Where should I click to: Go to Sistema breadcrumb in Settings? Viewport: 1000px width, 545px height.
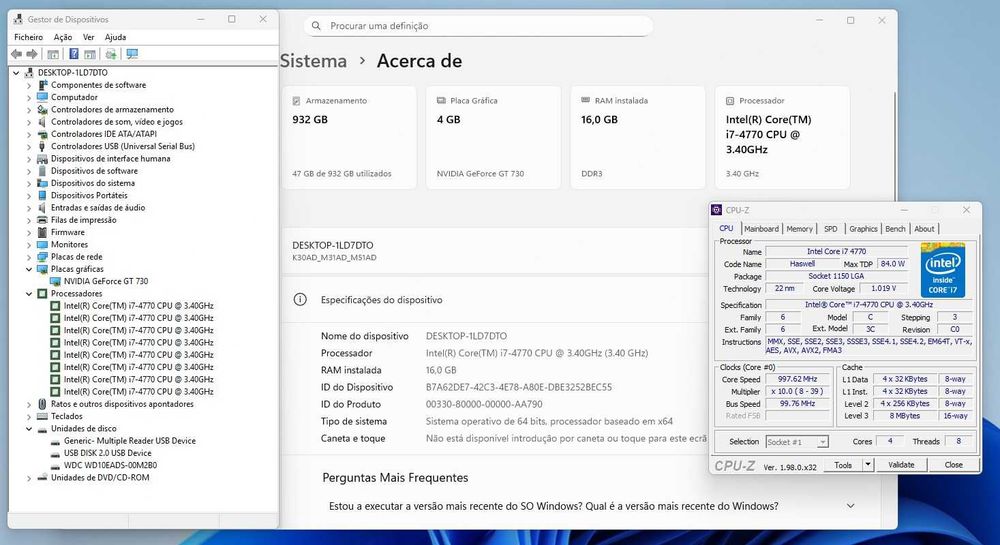point(313,61)
